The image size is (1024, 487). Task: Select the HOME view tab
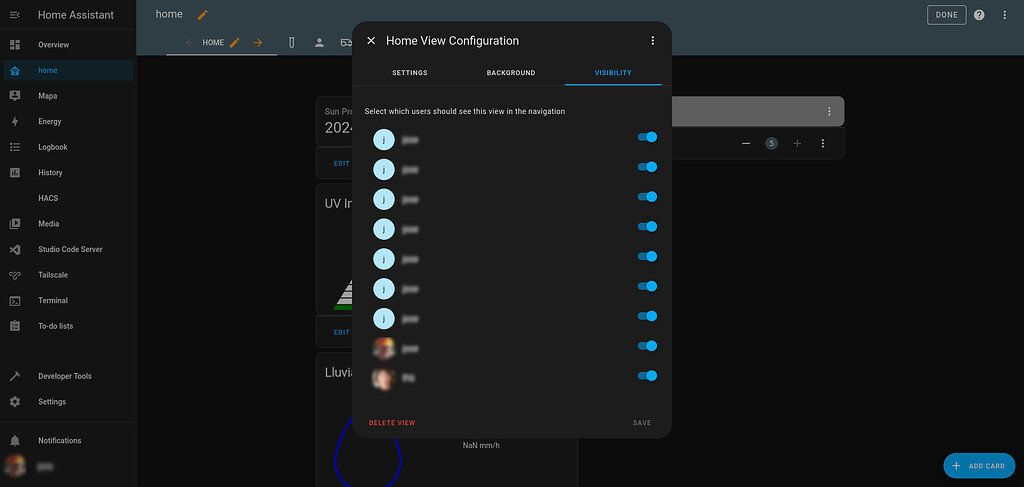tap(213, 42)
